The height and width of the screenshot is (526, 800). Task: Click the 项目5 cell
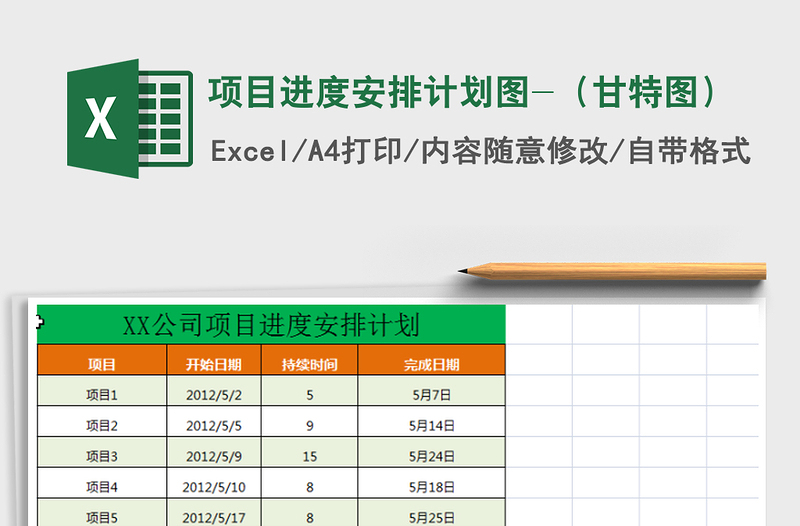101,517
